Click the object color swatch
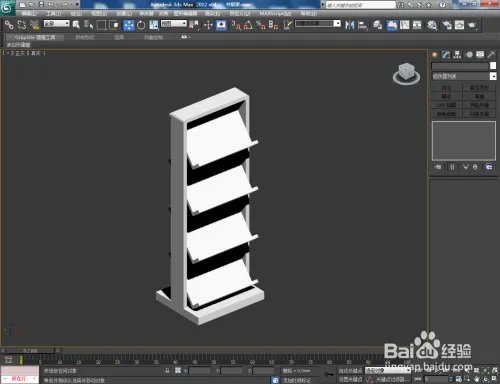The image size is (500, 384). (x=493, y=66)
